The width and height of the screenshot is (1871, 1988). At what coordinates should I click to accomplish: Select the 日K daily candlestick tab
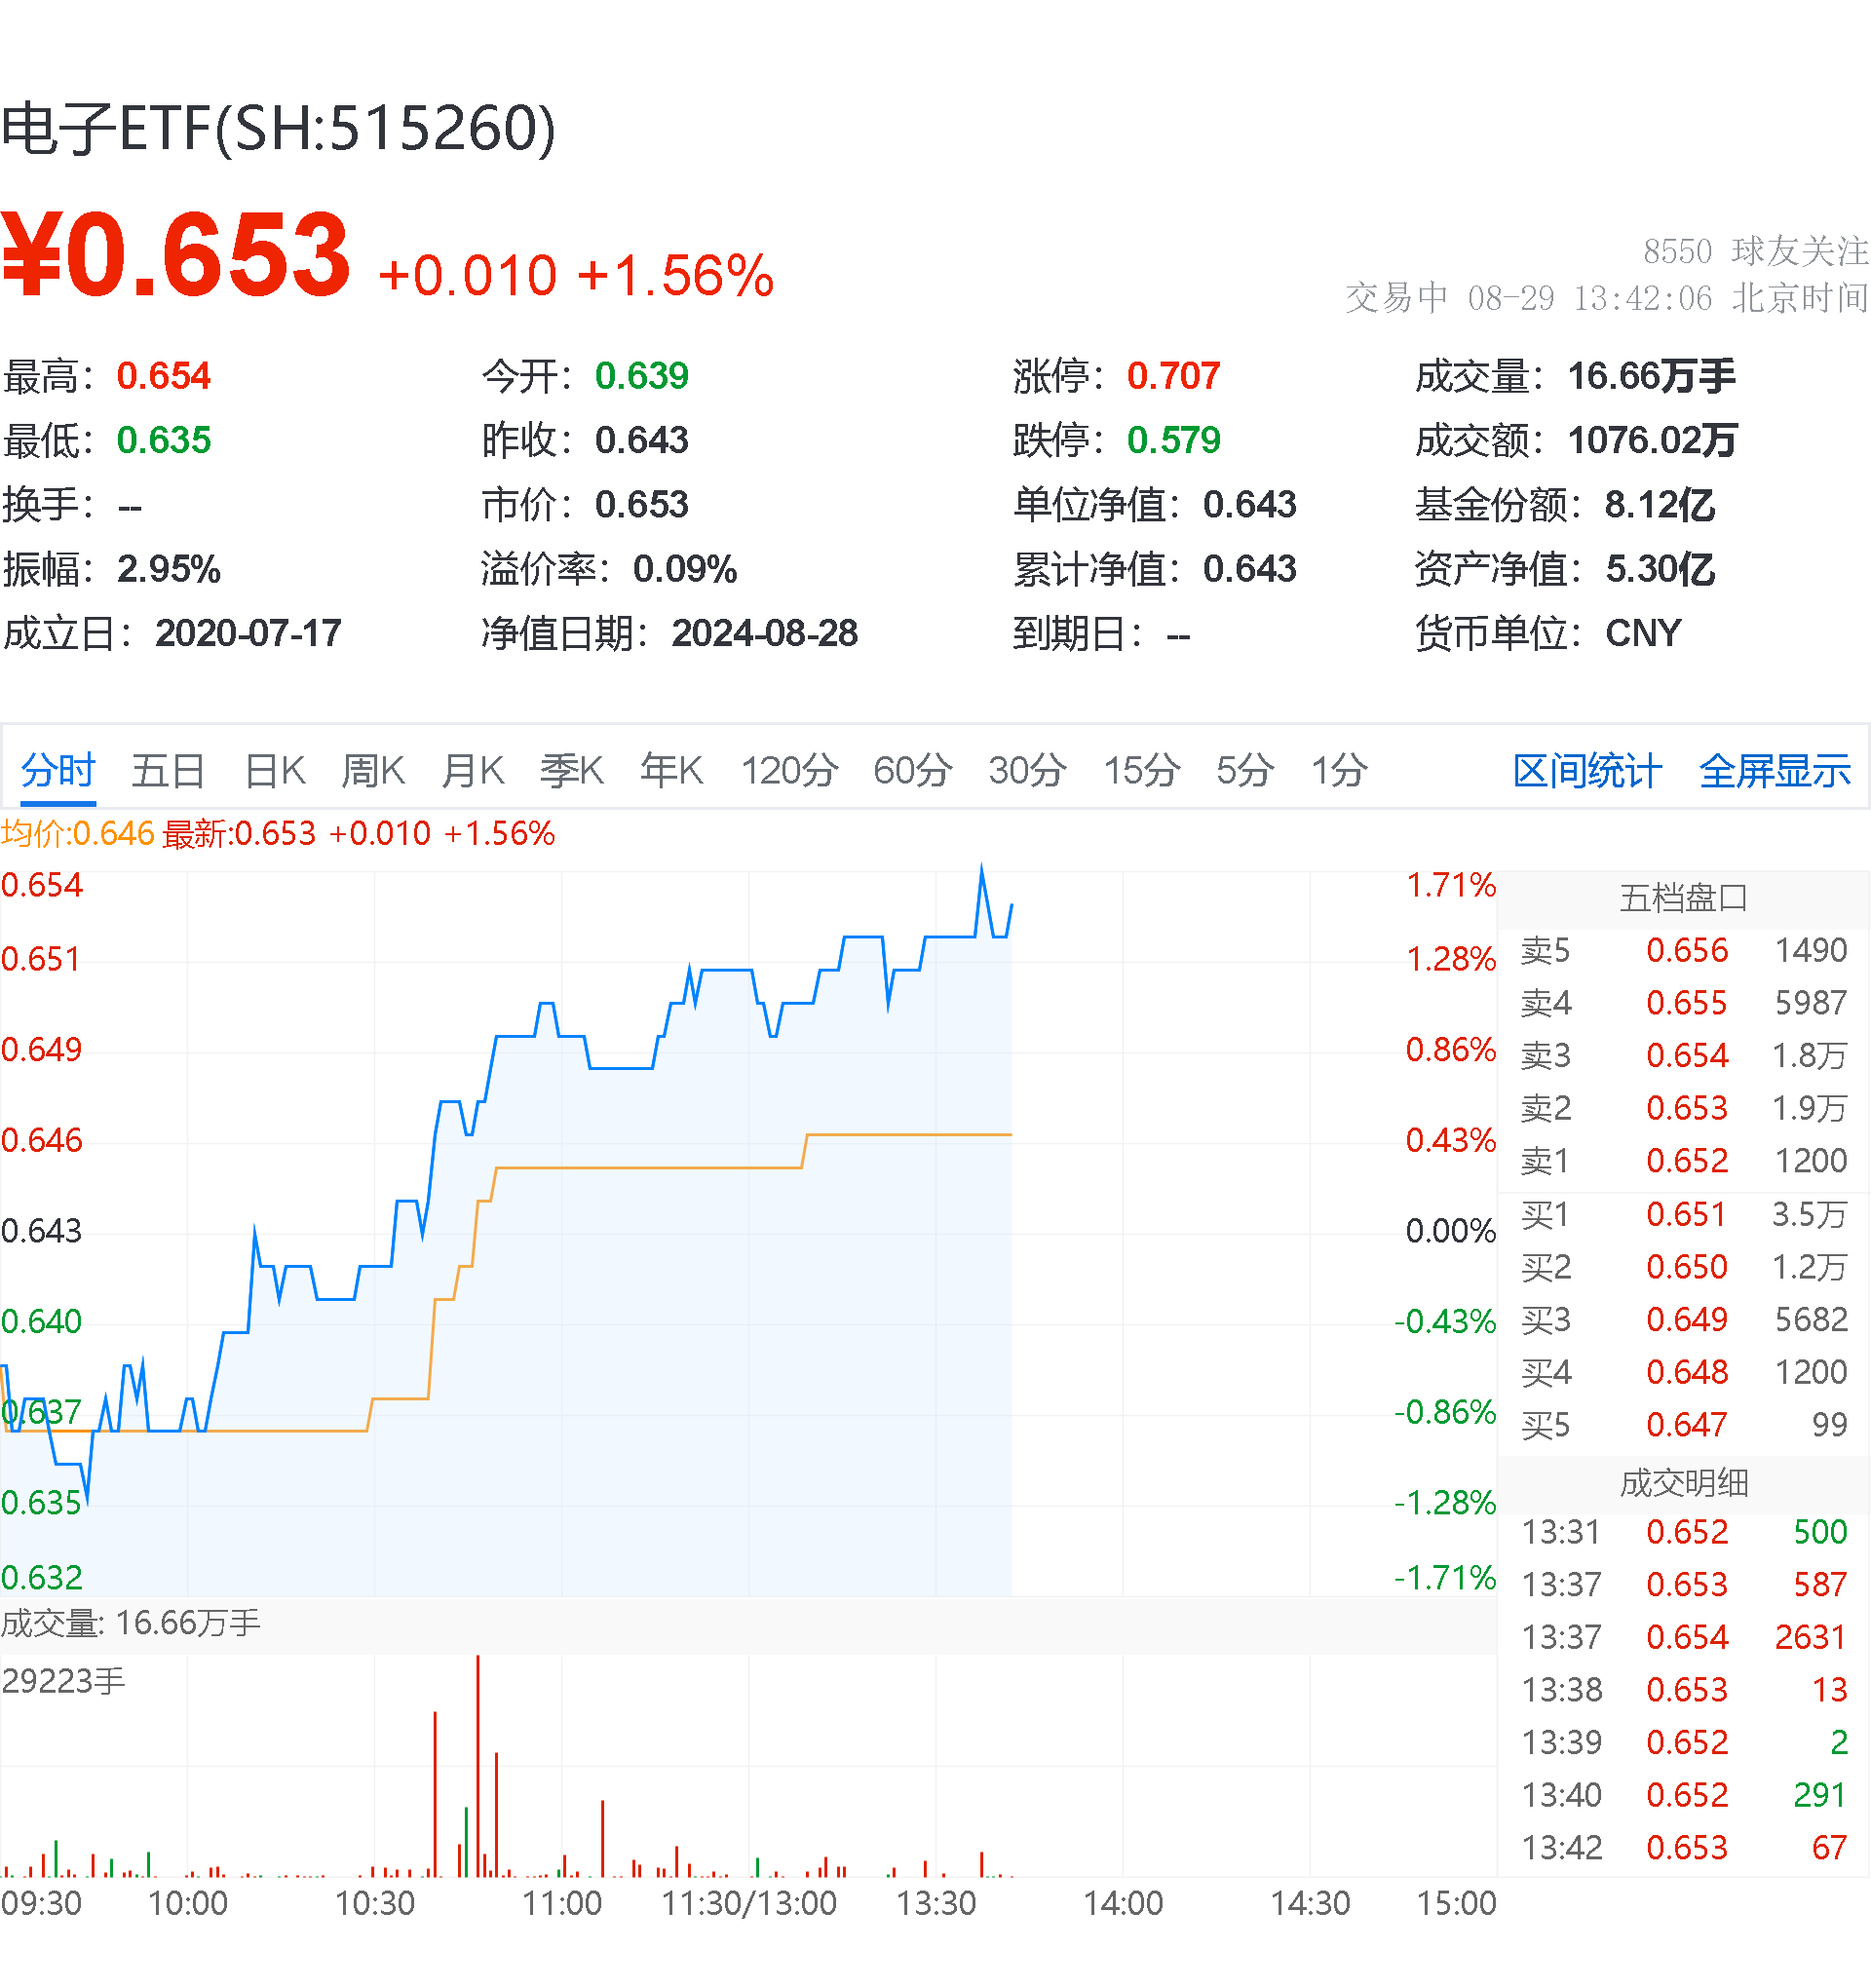(275, 771)
